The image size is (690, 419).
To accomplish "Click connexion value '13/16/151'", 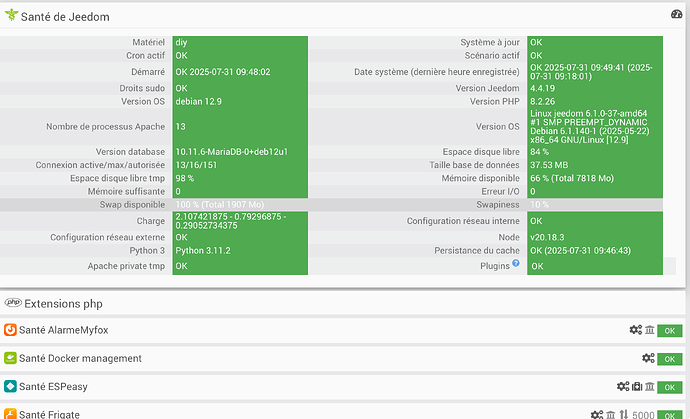I will (x=196, y=165).
